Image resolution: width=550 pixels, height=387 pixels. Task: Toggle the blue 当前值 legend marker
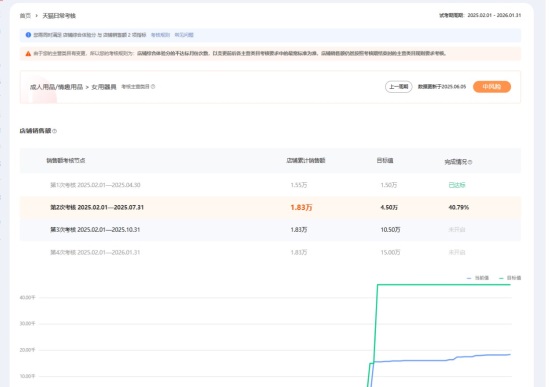[469, 278]
